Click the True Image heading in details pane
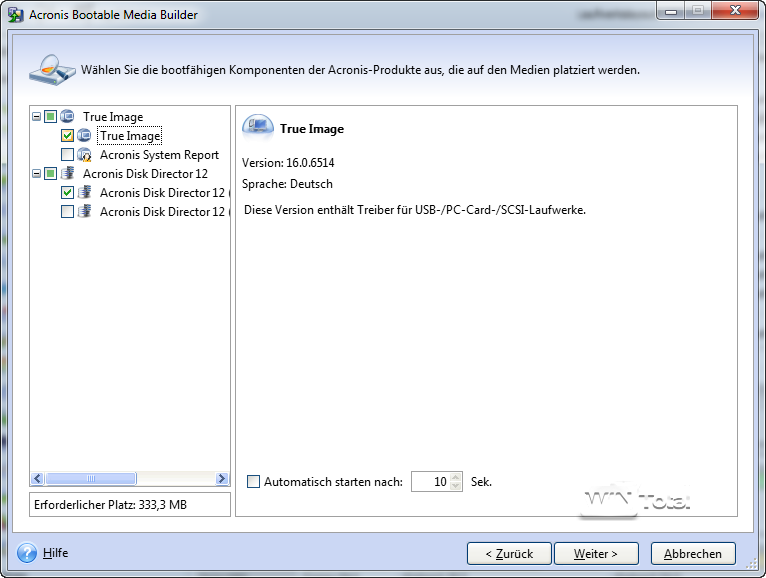The image size is (766, 578). [x=312, y=129]
